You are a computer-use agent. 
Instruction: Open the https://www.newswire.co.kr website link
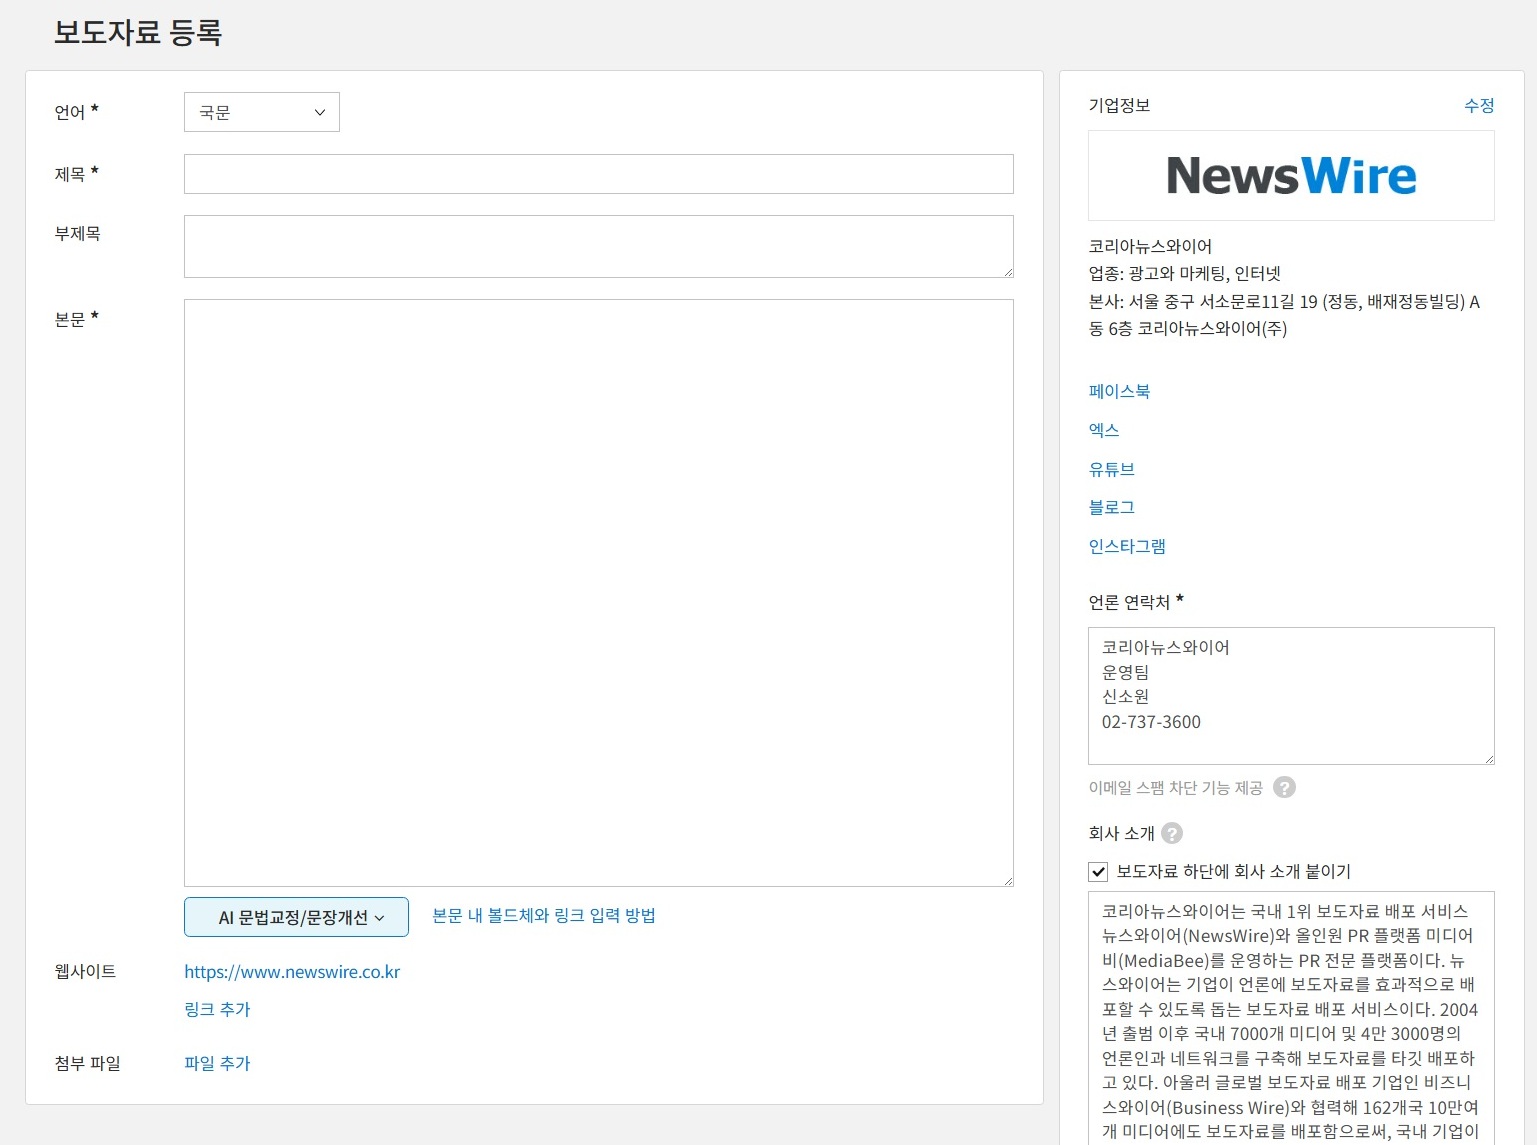tap(292, 972)
